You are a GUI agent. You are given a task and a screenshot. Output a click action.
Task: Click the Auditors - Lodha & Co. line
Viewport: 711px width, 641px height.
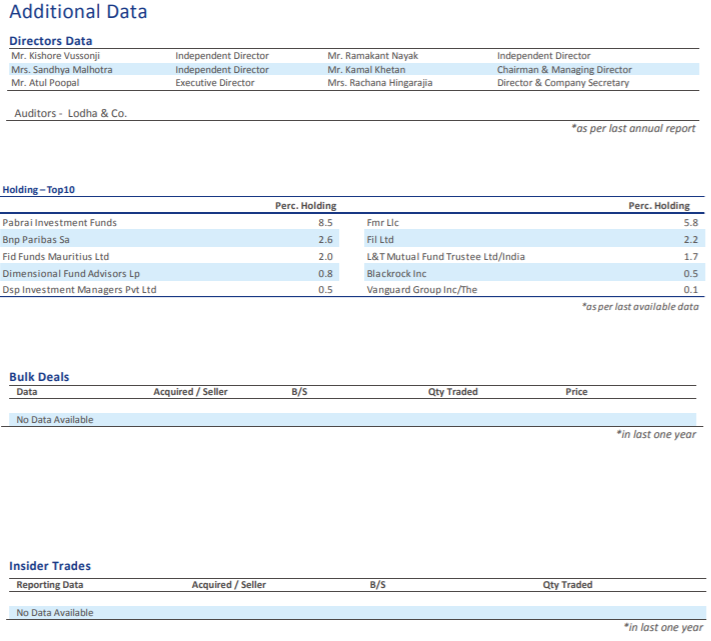(70, 113)
